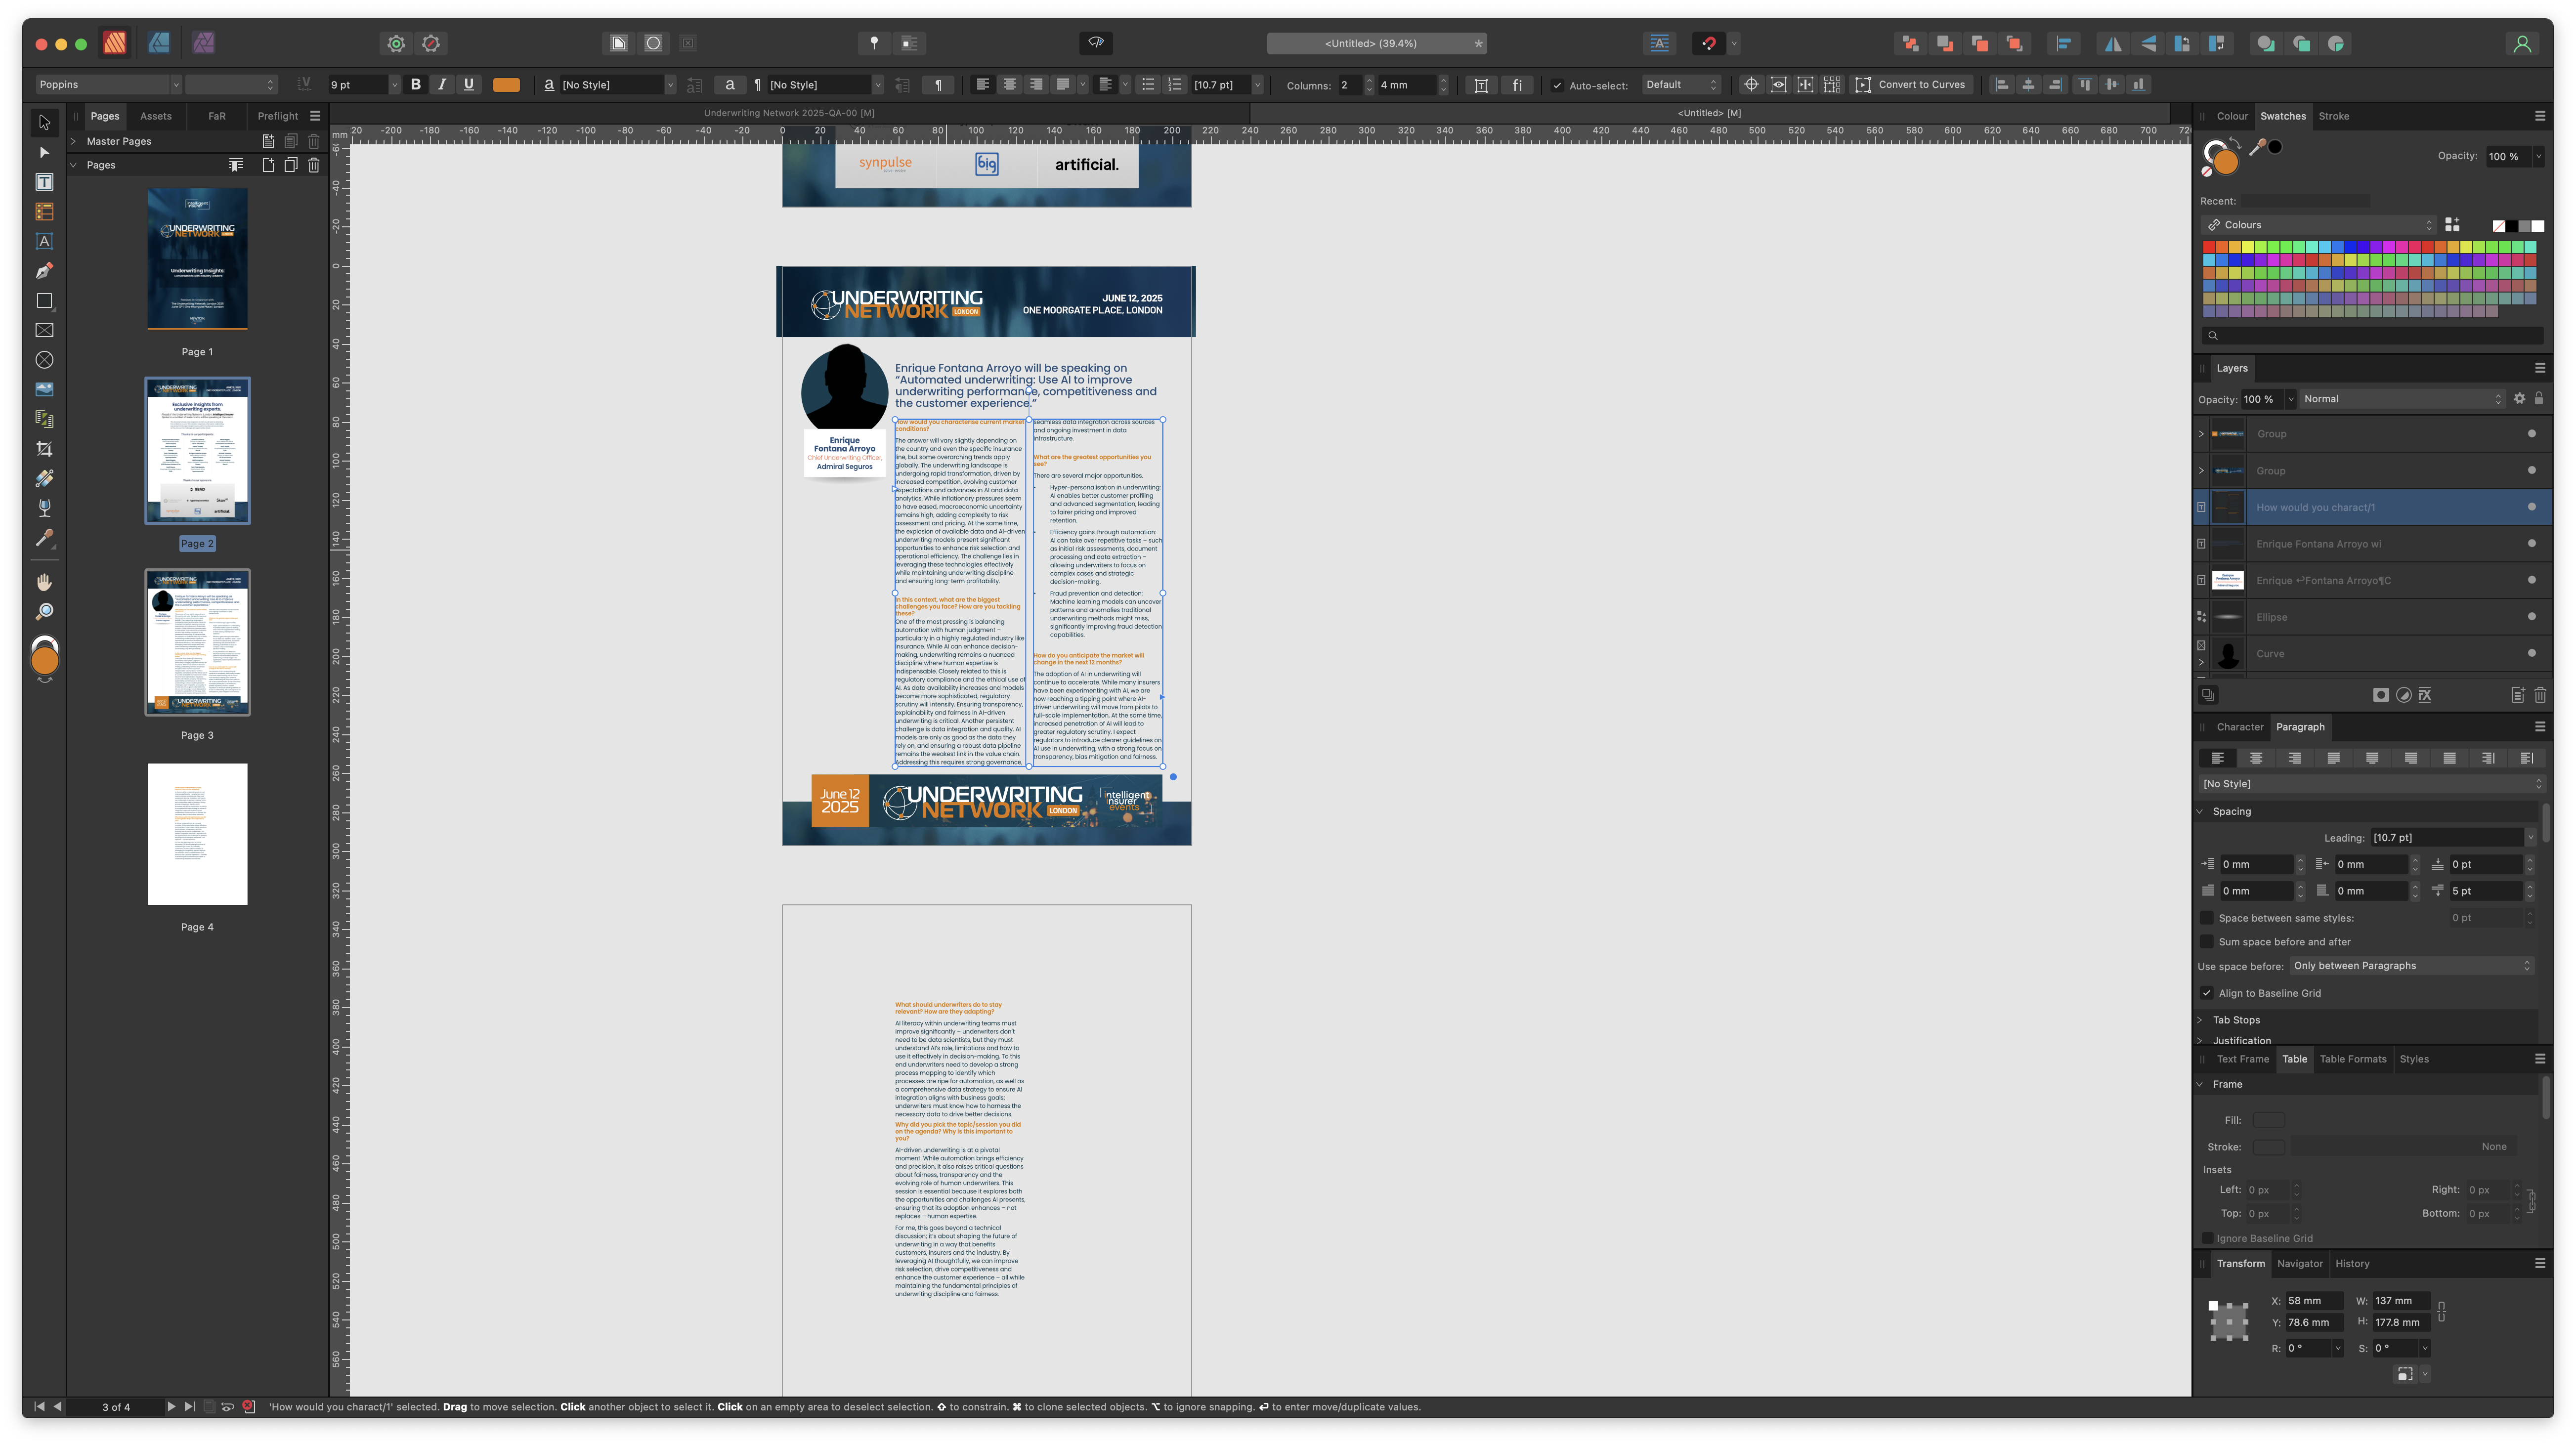This screenshot has height=1444, width=2576.
Task: Open the Colours palette dropdown
Action: pos(2319,225)
